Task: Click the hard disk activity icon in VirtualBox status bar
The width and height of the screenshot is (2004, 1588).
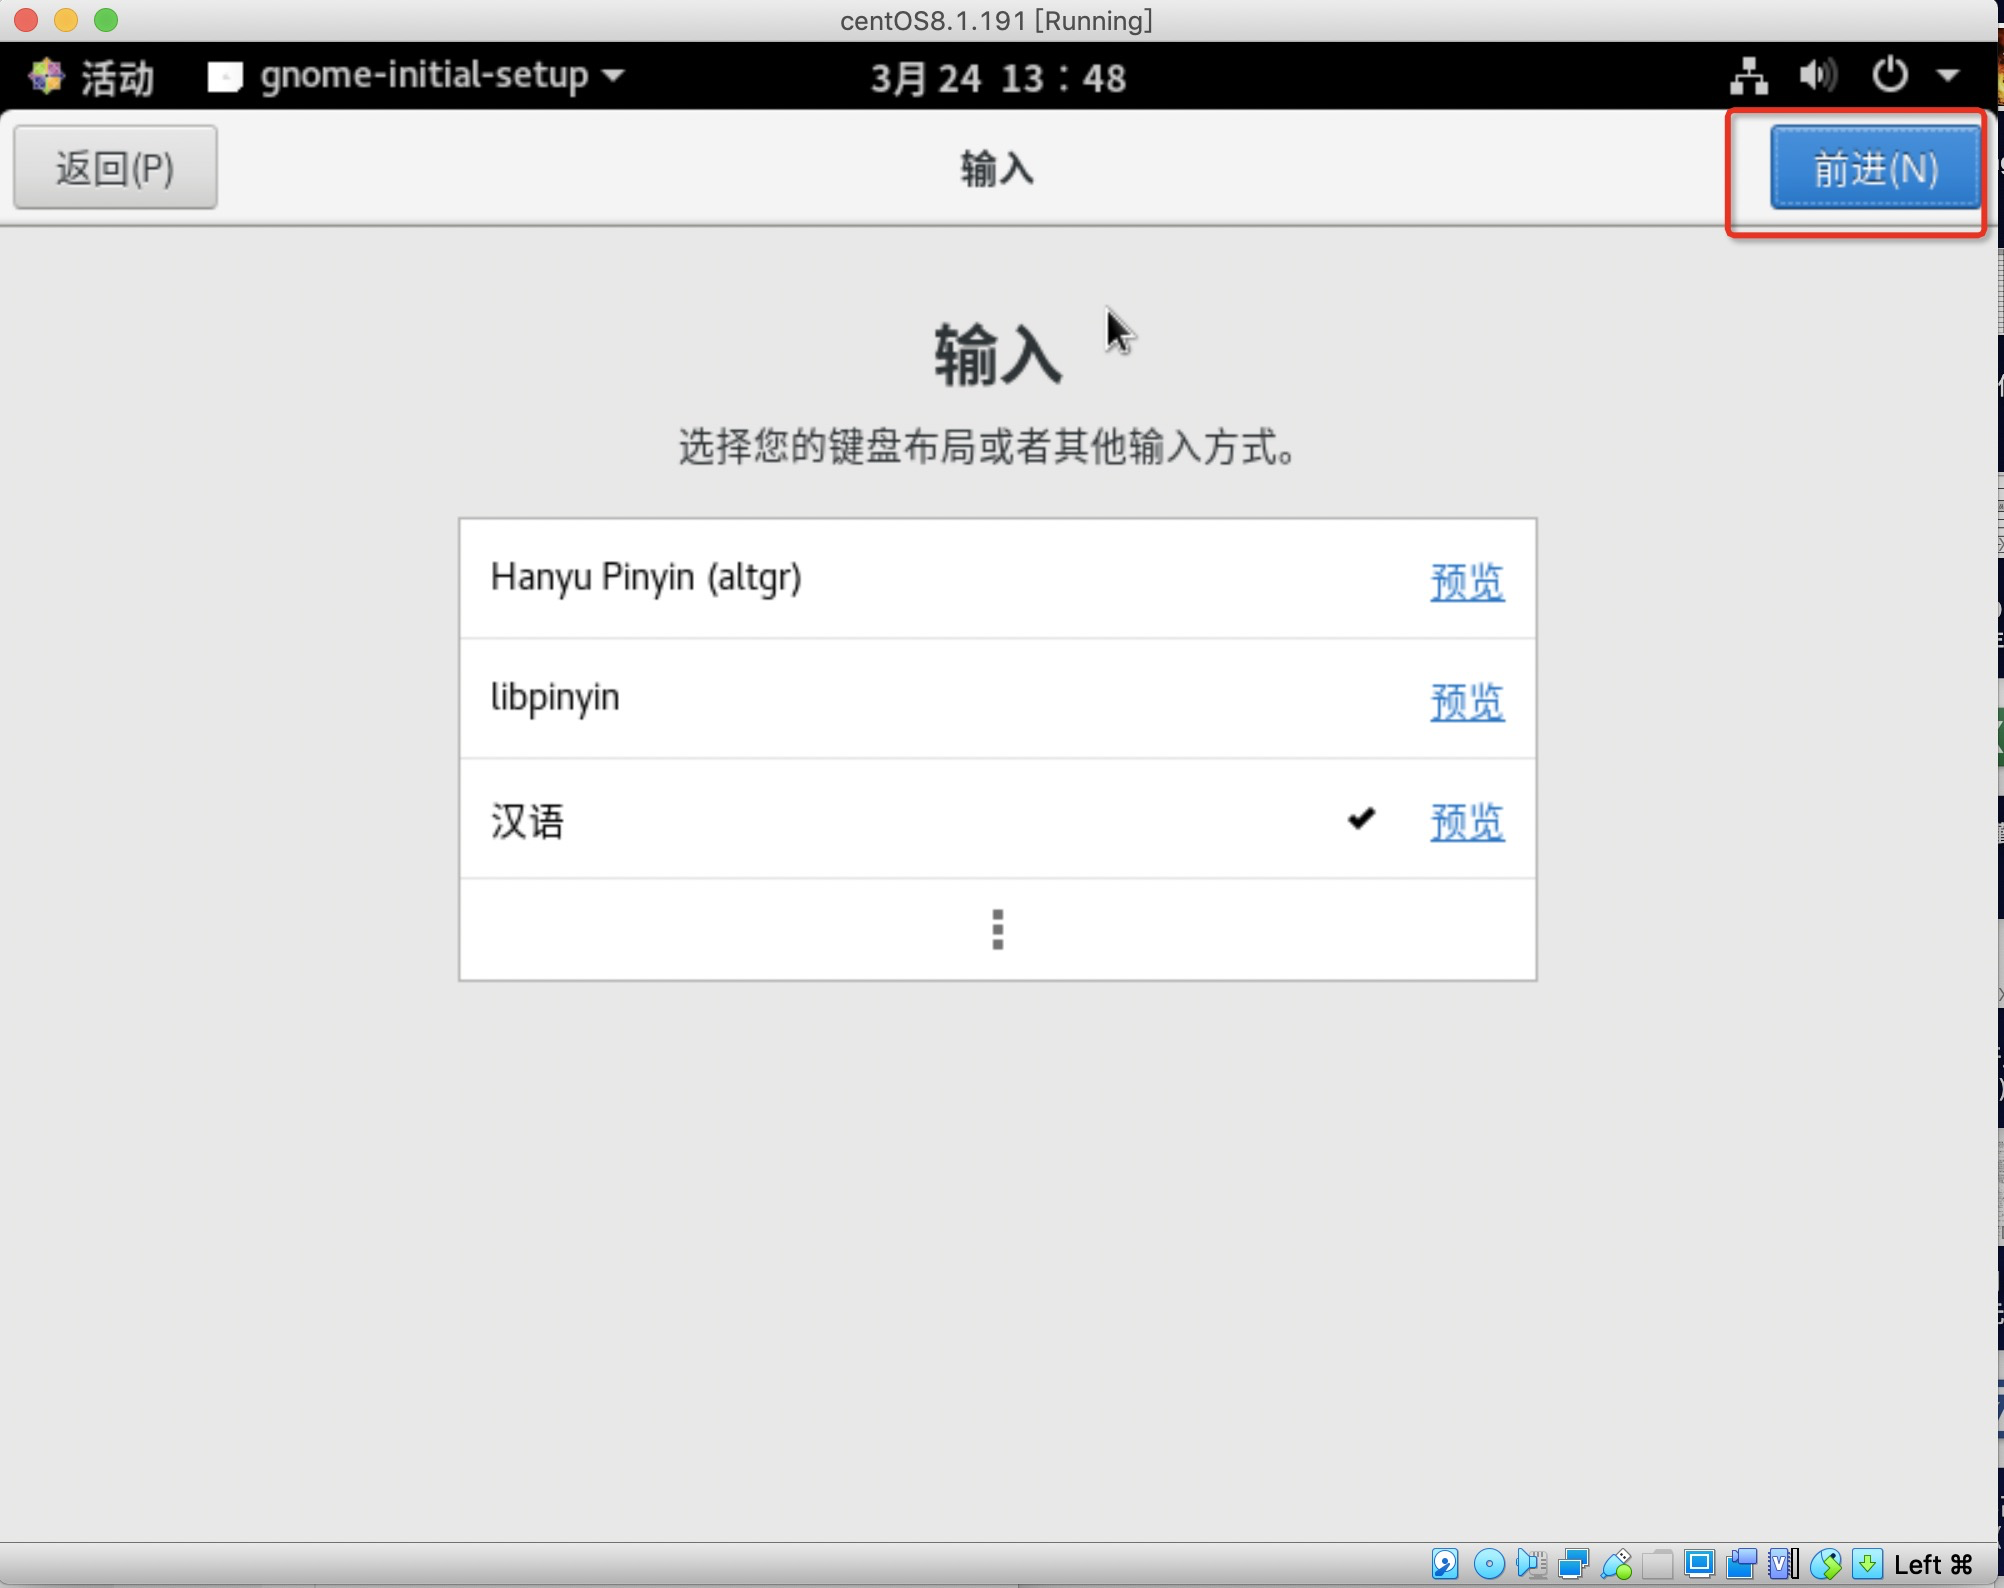Action: click(x=1445, y=1563)
